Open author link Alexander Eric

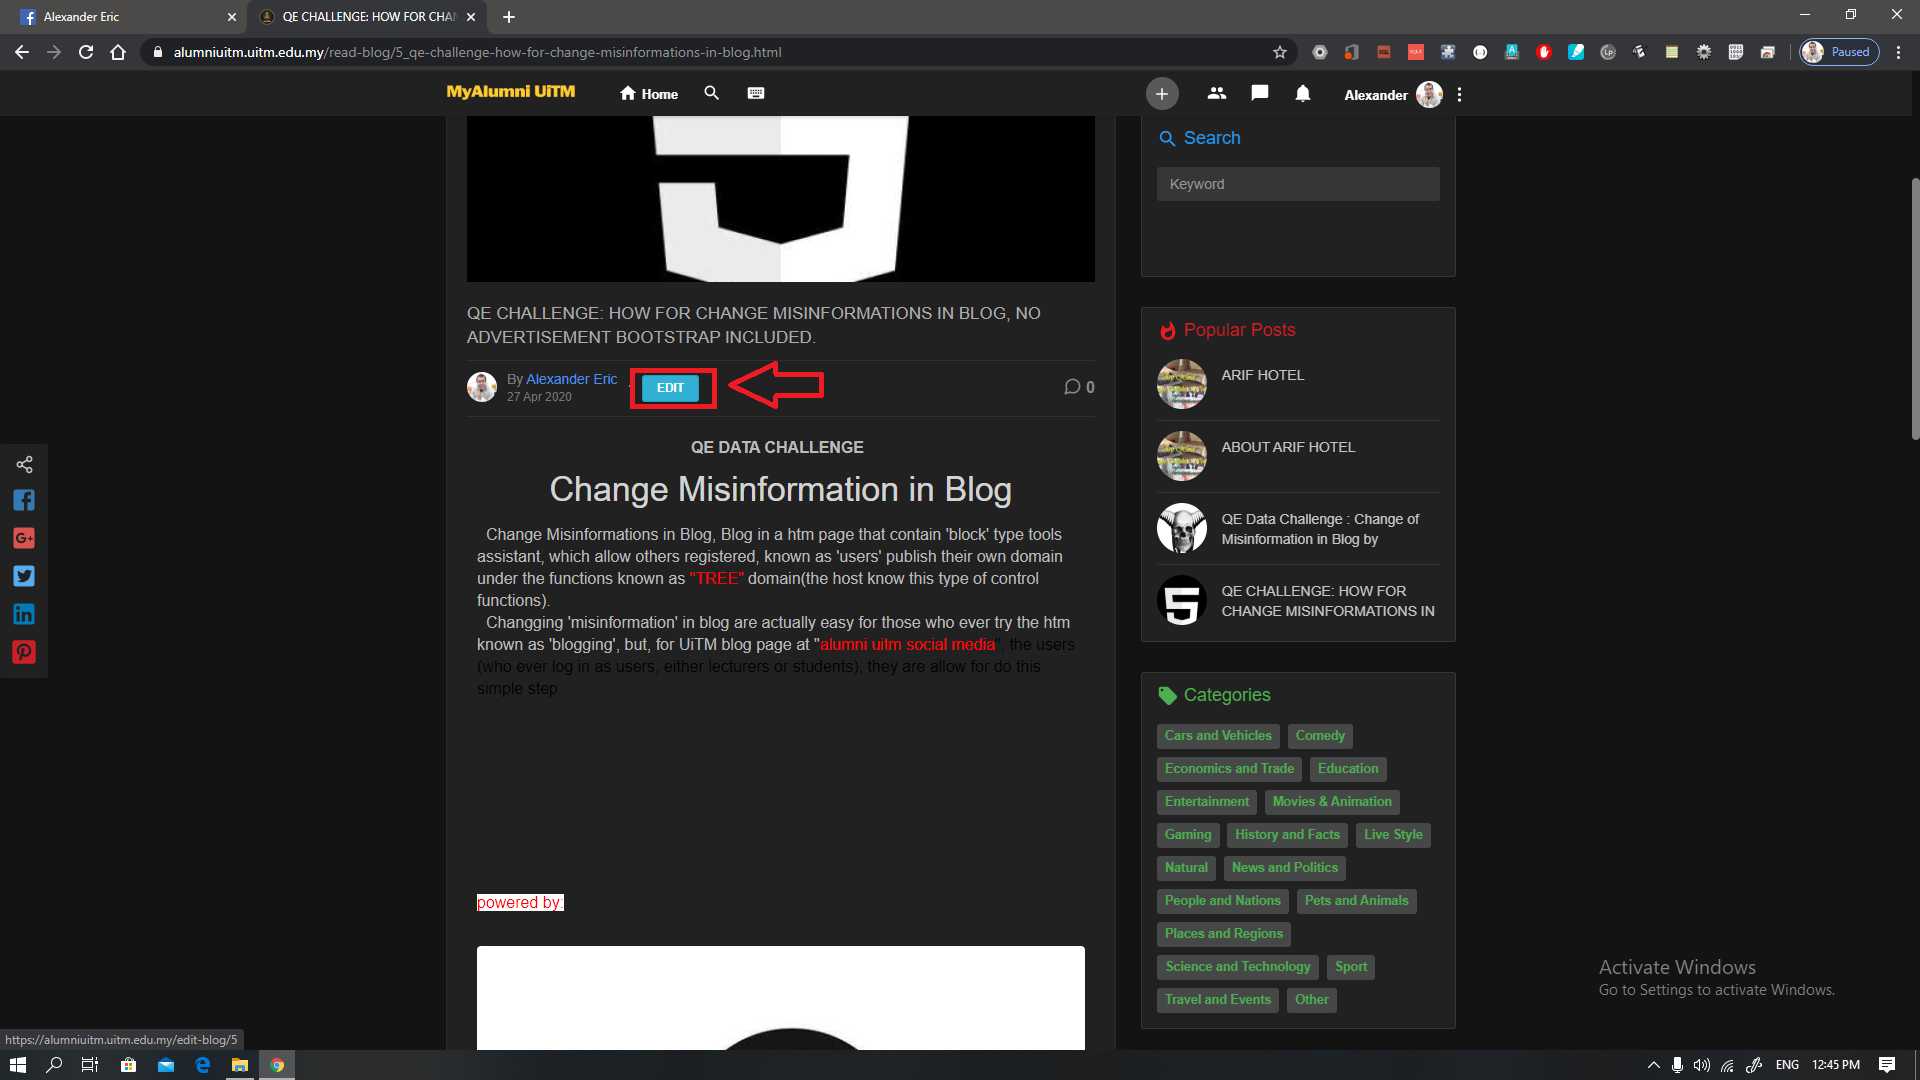pos(571,379)
